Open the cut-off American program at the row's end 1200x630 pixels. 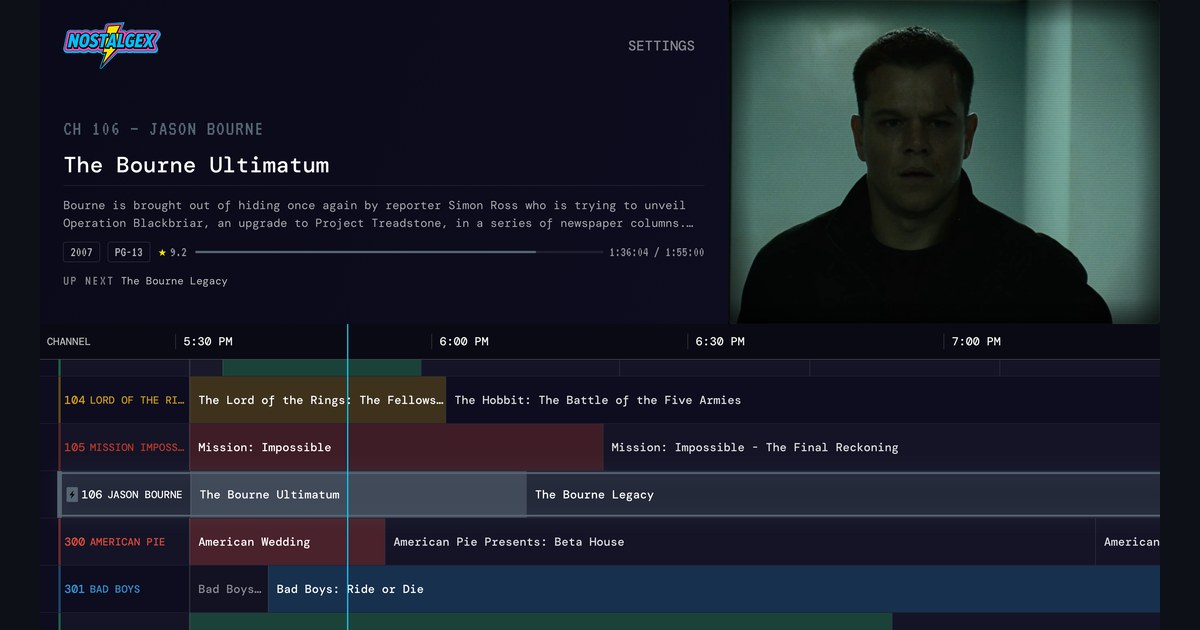pyautogui.click(x=1128, y=542)
